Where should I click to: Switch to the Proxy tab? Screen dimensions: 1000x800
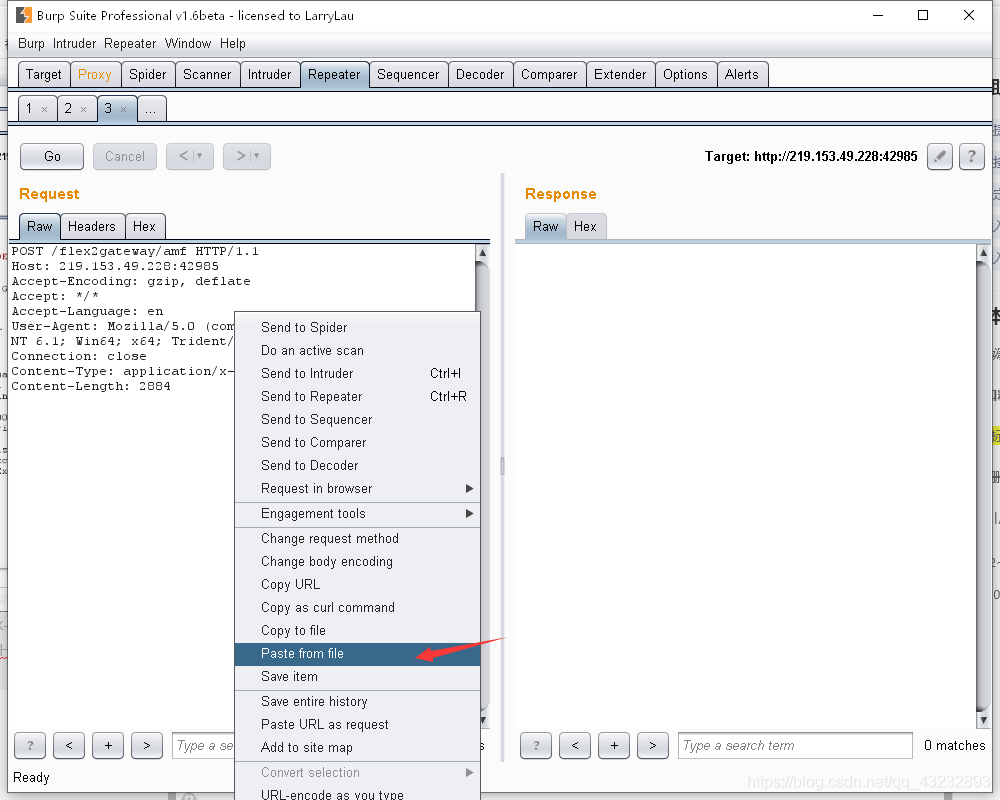[x=94, y=75]
